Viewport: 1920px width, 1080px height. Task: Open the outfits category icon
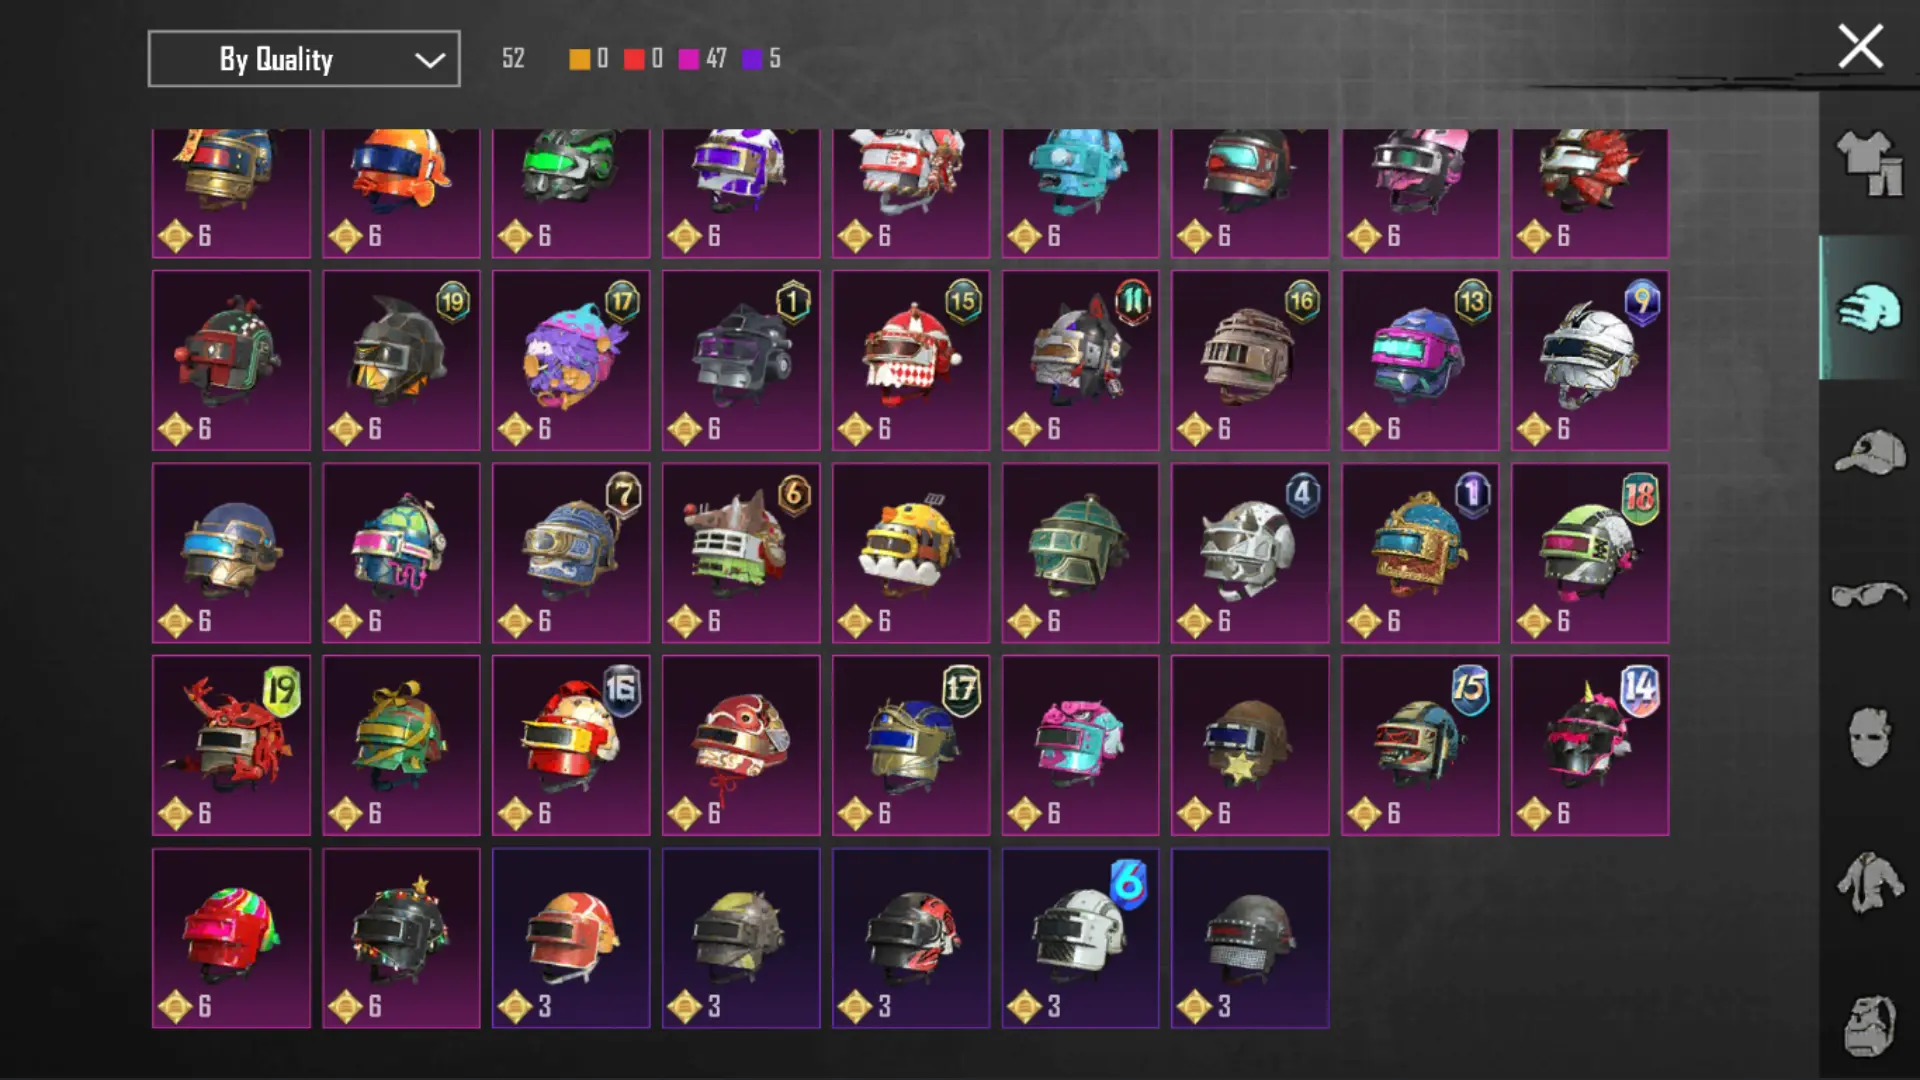click(1869, 164)
